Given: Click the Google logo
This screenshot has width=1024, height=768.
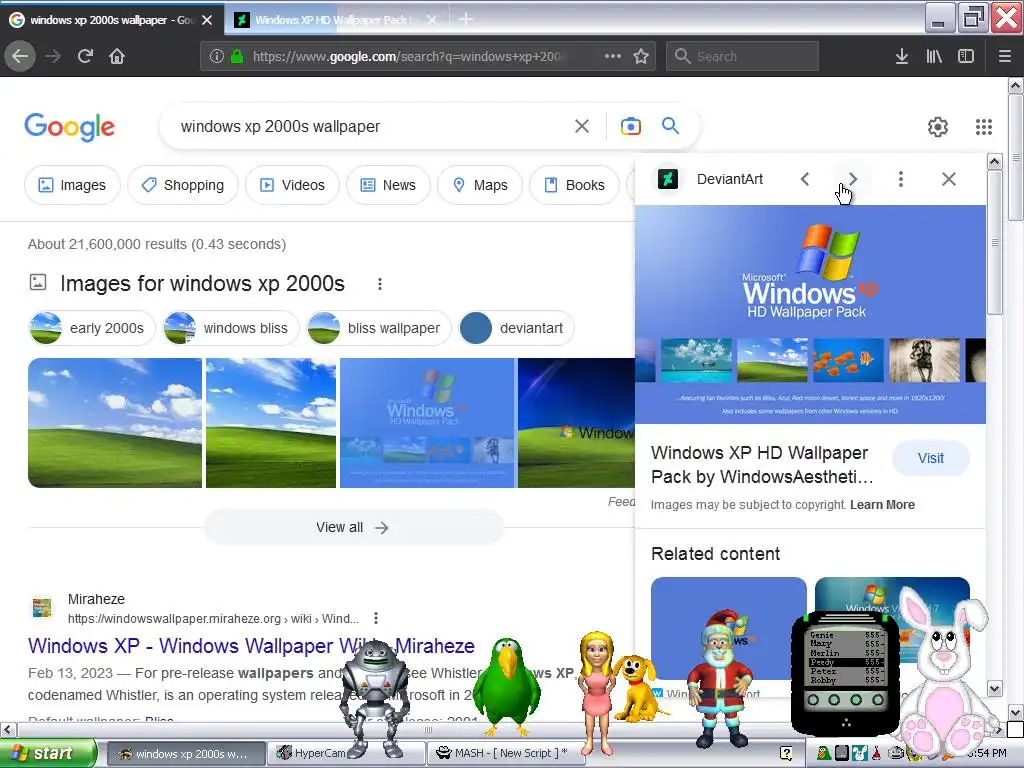Looking at the screenshot, I should coord(69,127).
